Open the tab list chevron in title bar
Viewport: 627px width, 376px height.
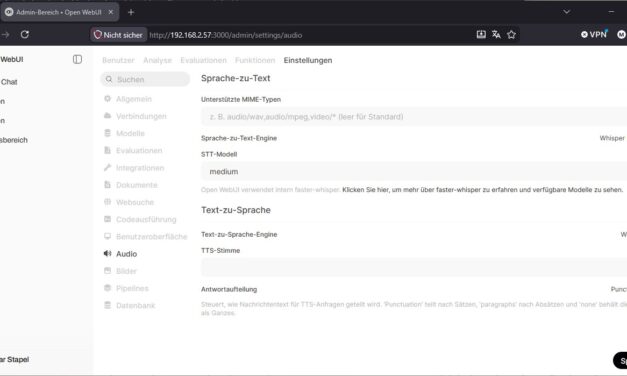point(567,12)
